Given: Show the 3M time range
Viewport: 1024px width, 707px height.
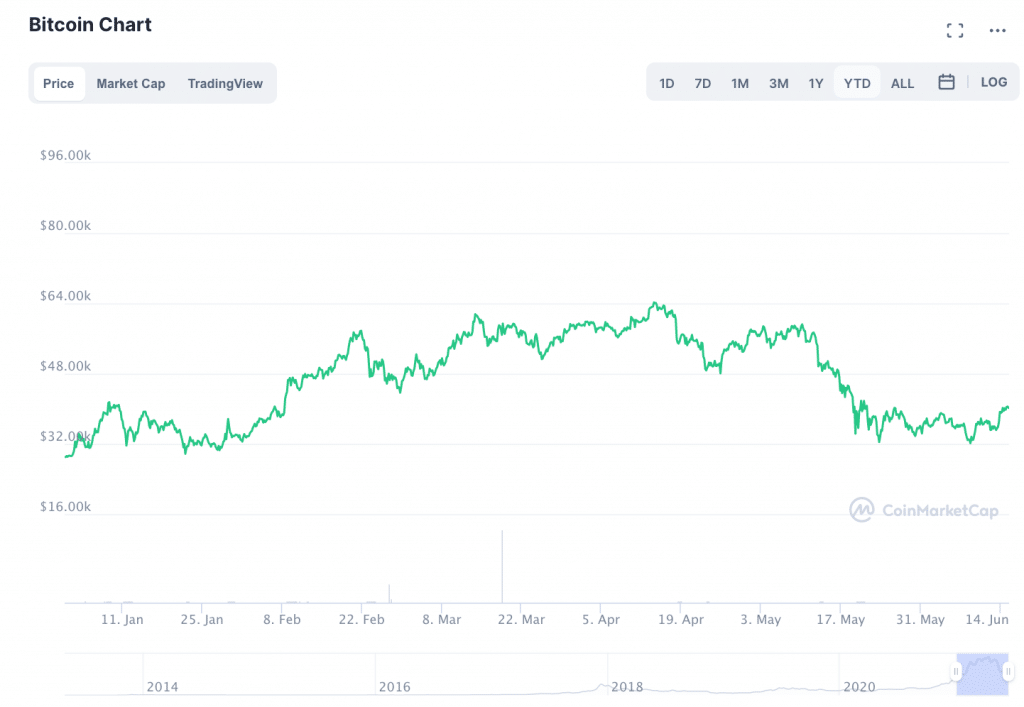Looking at the screenshot, I should pos(778,83).
